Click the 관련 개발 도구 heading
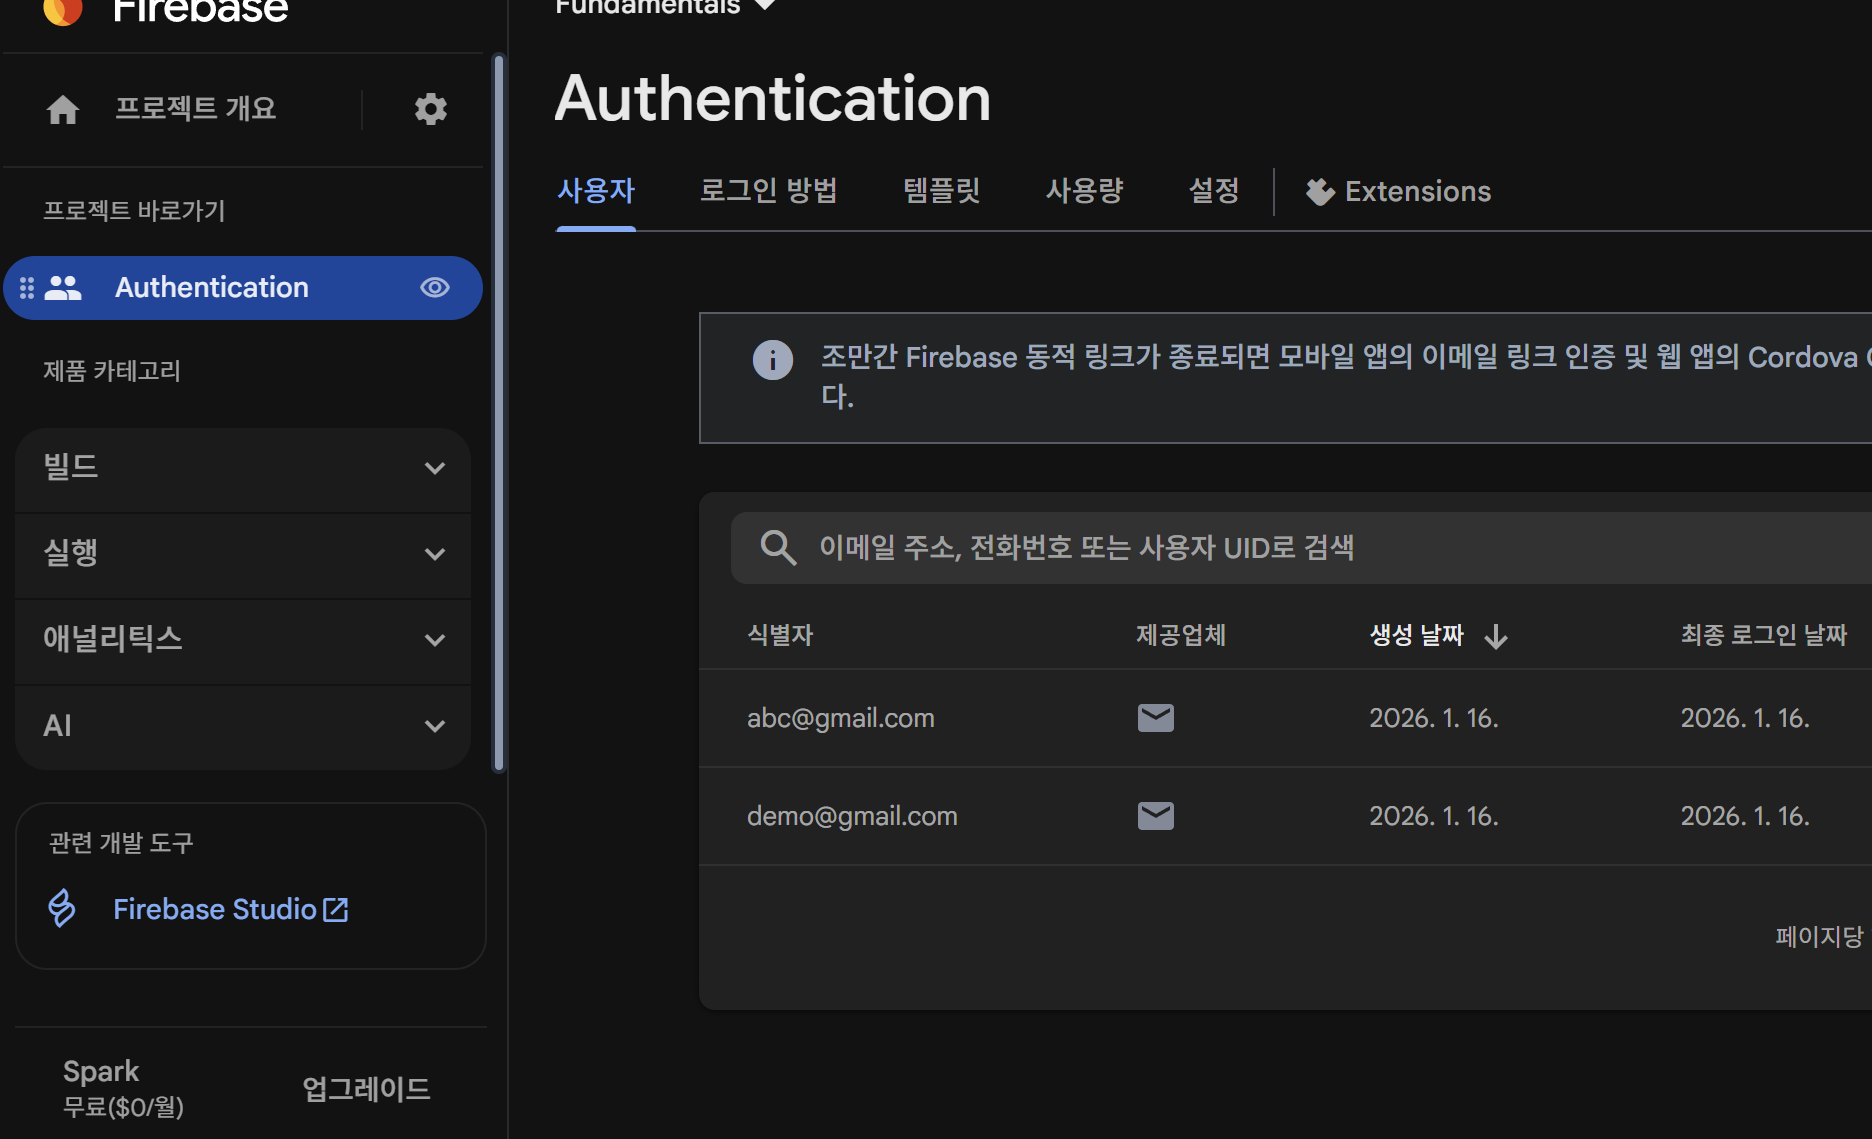 coord(121,843)
